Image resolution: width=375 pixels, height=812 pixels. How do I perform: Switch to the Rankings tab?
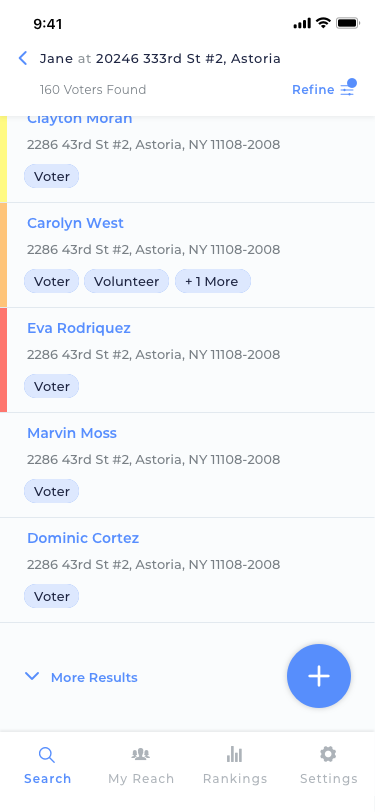235,766
